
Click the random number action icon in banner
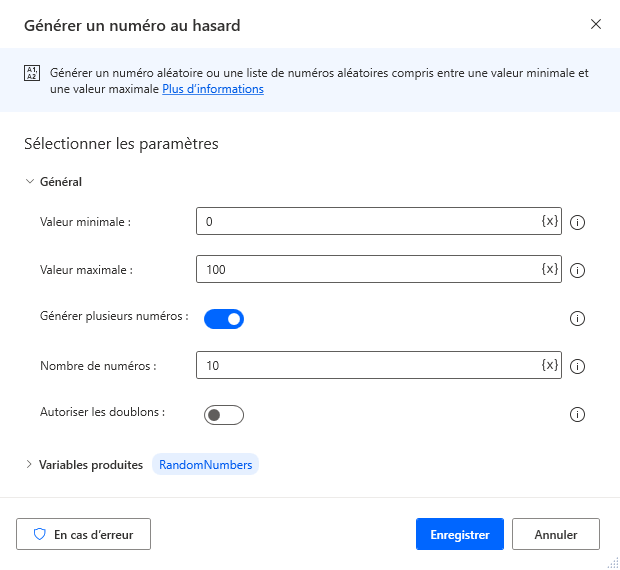click(32, 73)
